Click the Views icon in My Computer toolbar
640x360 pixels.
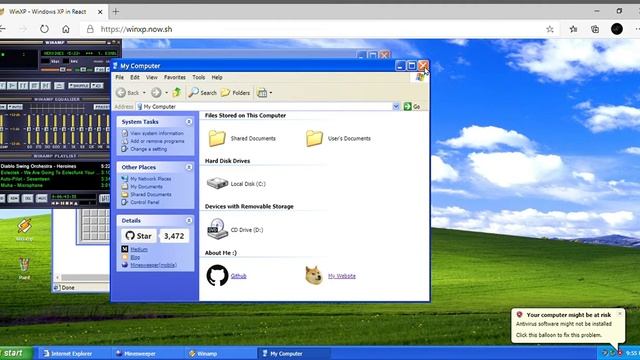[262, 93]
